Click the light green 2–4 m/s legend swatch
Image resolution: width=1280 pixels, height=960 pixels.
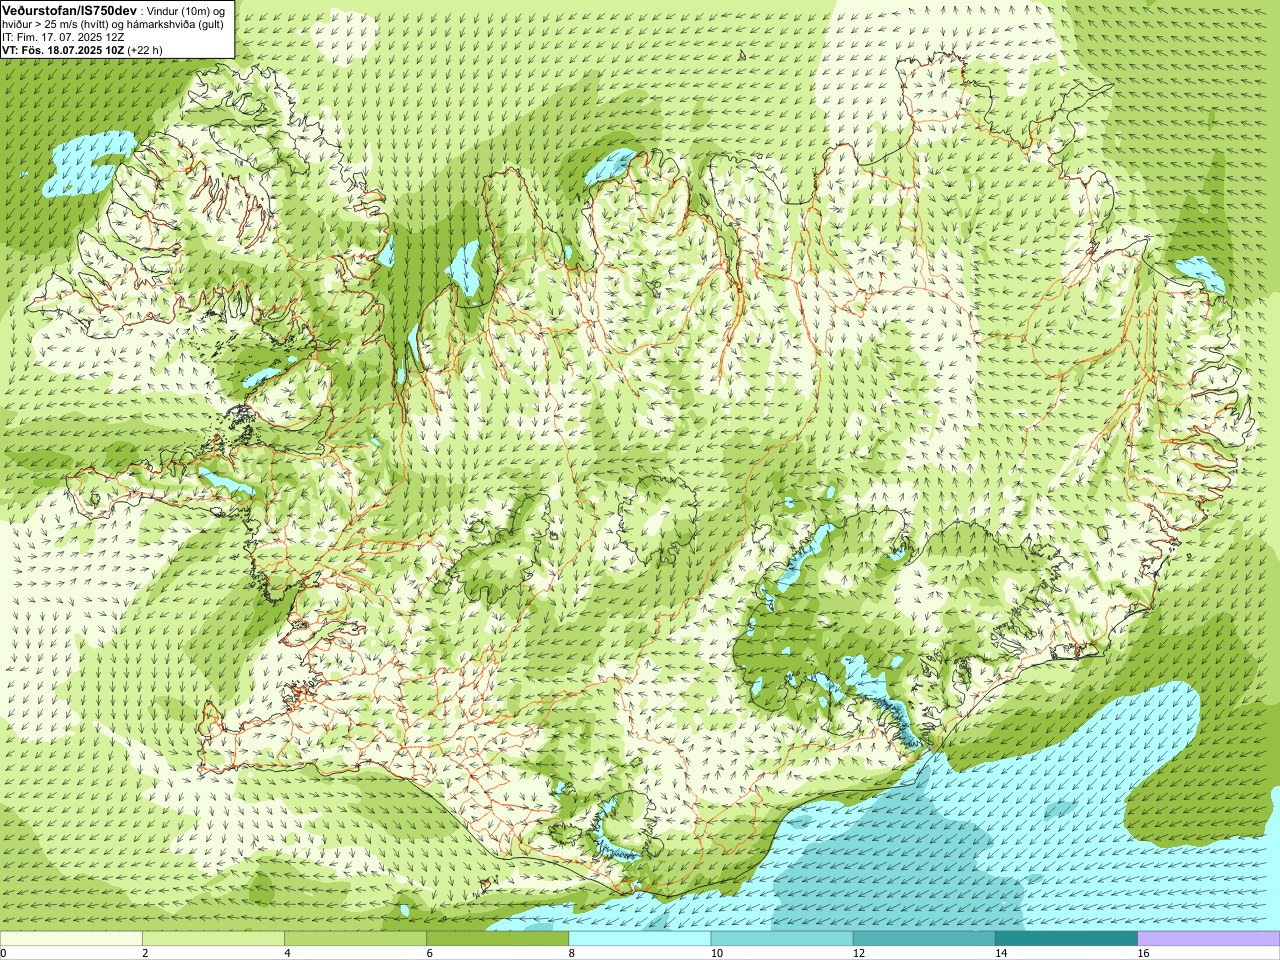[213, 939]
